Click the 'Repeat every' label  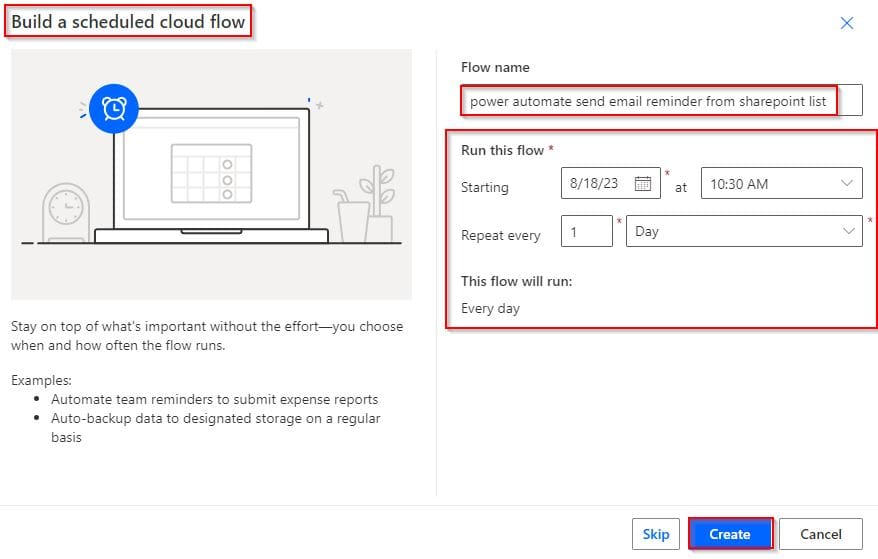501,235
